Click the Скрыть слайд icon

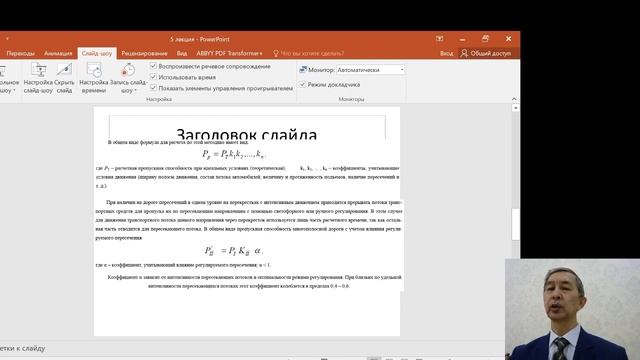pyautogui.click(x=64, y=78)
